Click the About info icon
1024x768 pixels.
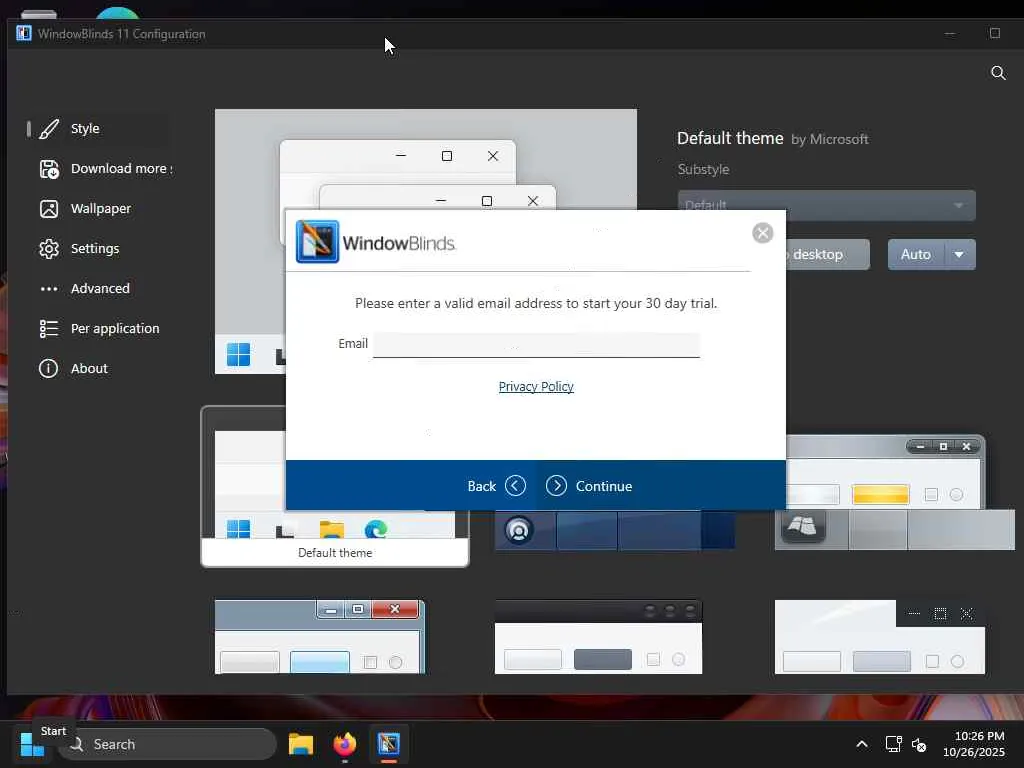pyautogui.click(x=48, y=368)
